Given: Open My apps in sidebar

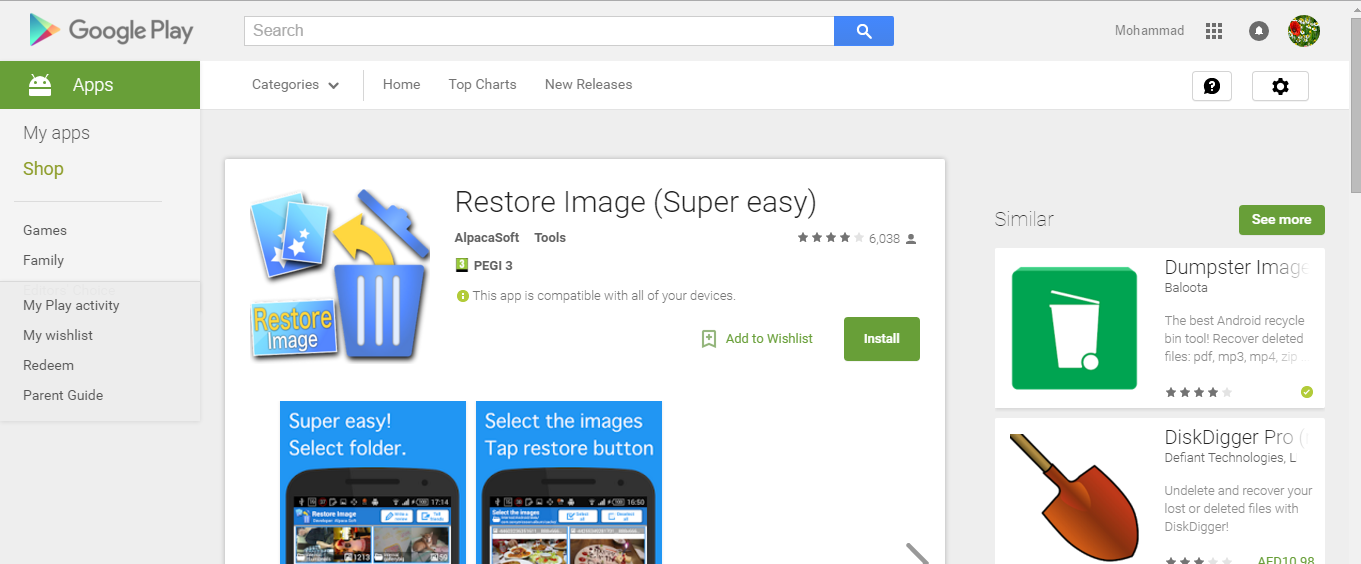Looking at the screenshot, I should pos(56,133).
